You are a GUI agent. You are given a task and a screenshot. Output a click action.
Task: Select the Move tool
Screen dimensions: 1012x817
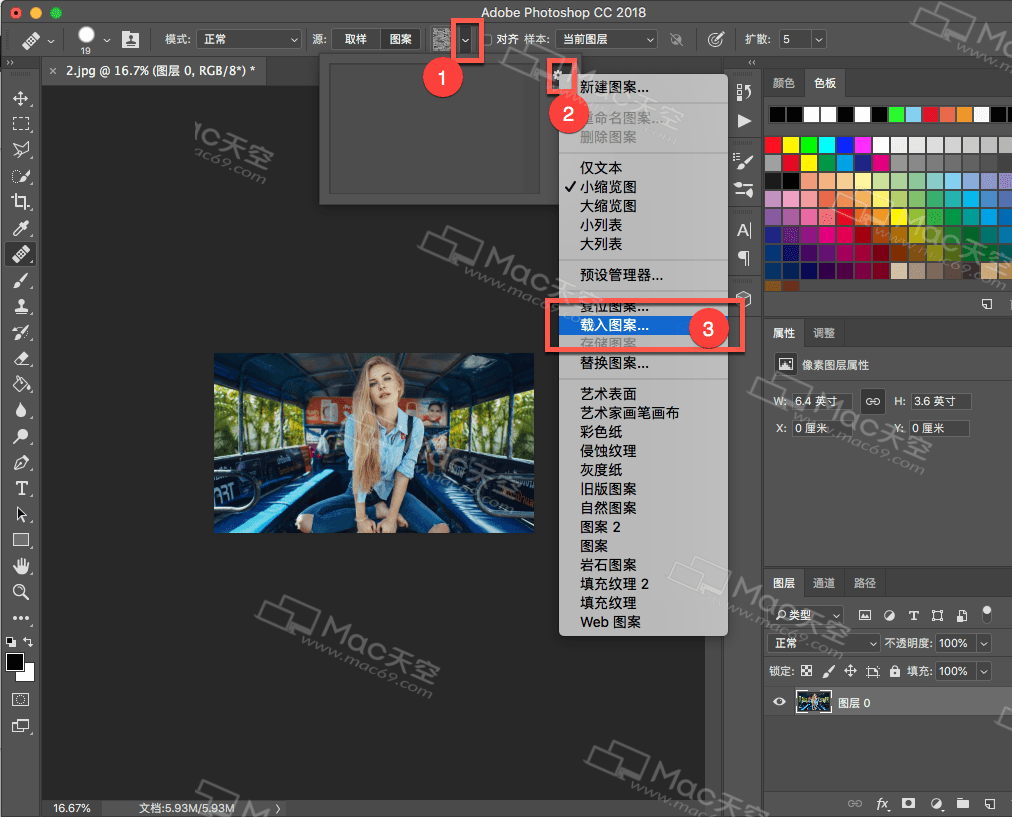click(20, 97)
